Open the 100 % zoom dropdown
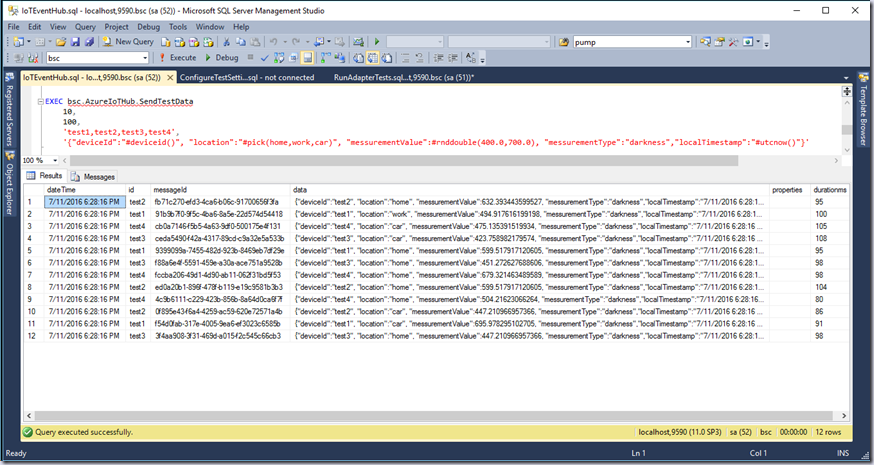The width and height of the screenshot is (874, 465). [55, 161]
